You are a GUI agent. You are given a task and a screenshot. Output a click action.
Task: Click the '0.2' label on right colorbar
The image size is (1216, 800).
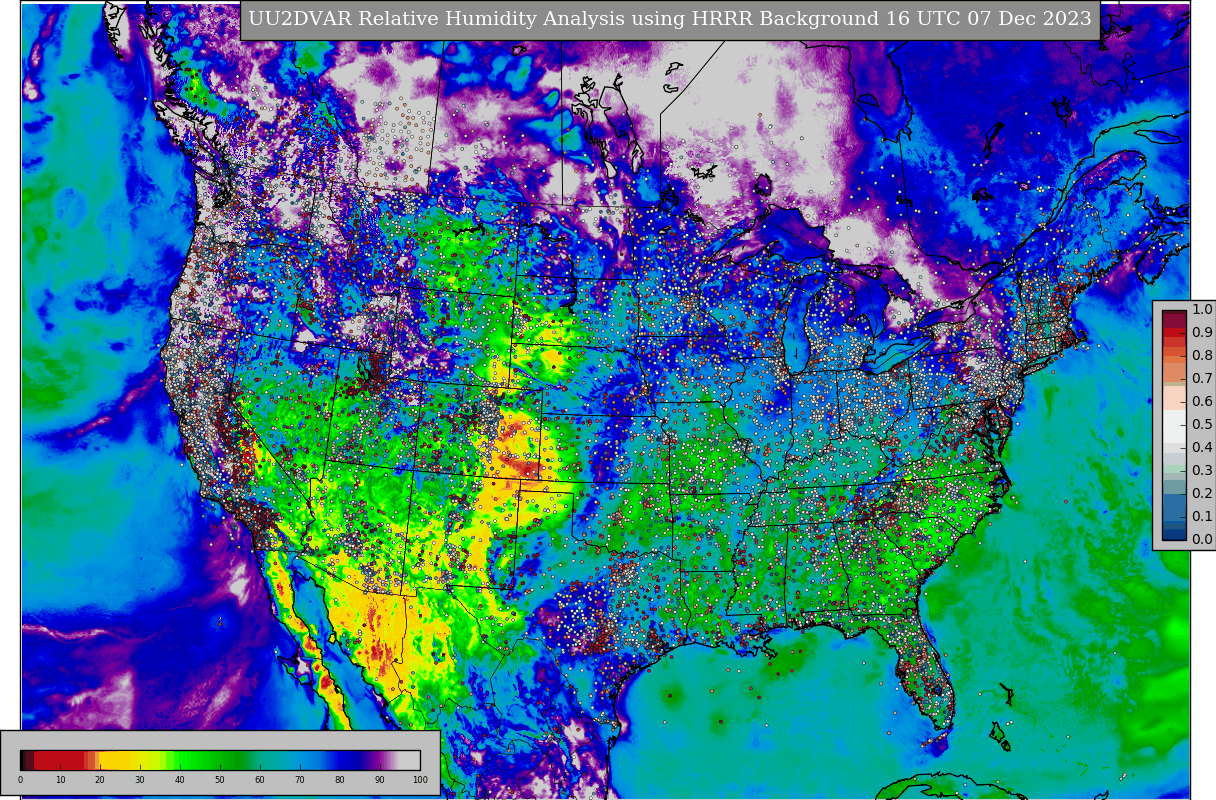pos(1202,493)
